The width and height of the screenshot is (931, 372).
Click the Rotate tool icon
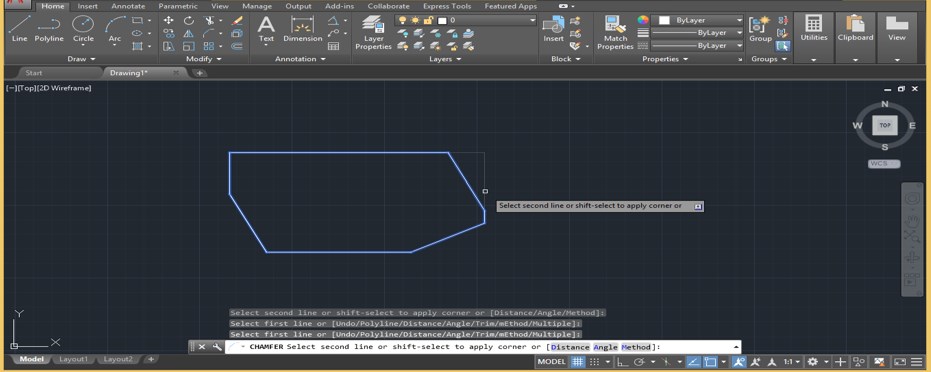click(x=188, y=20)
